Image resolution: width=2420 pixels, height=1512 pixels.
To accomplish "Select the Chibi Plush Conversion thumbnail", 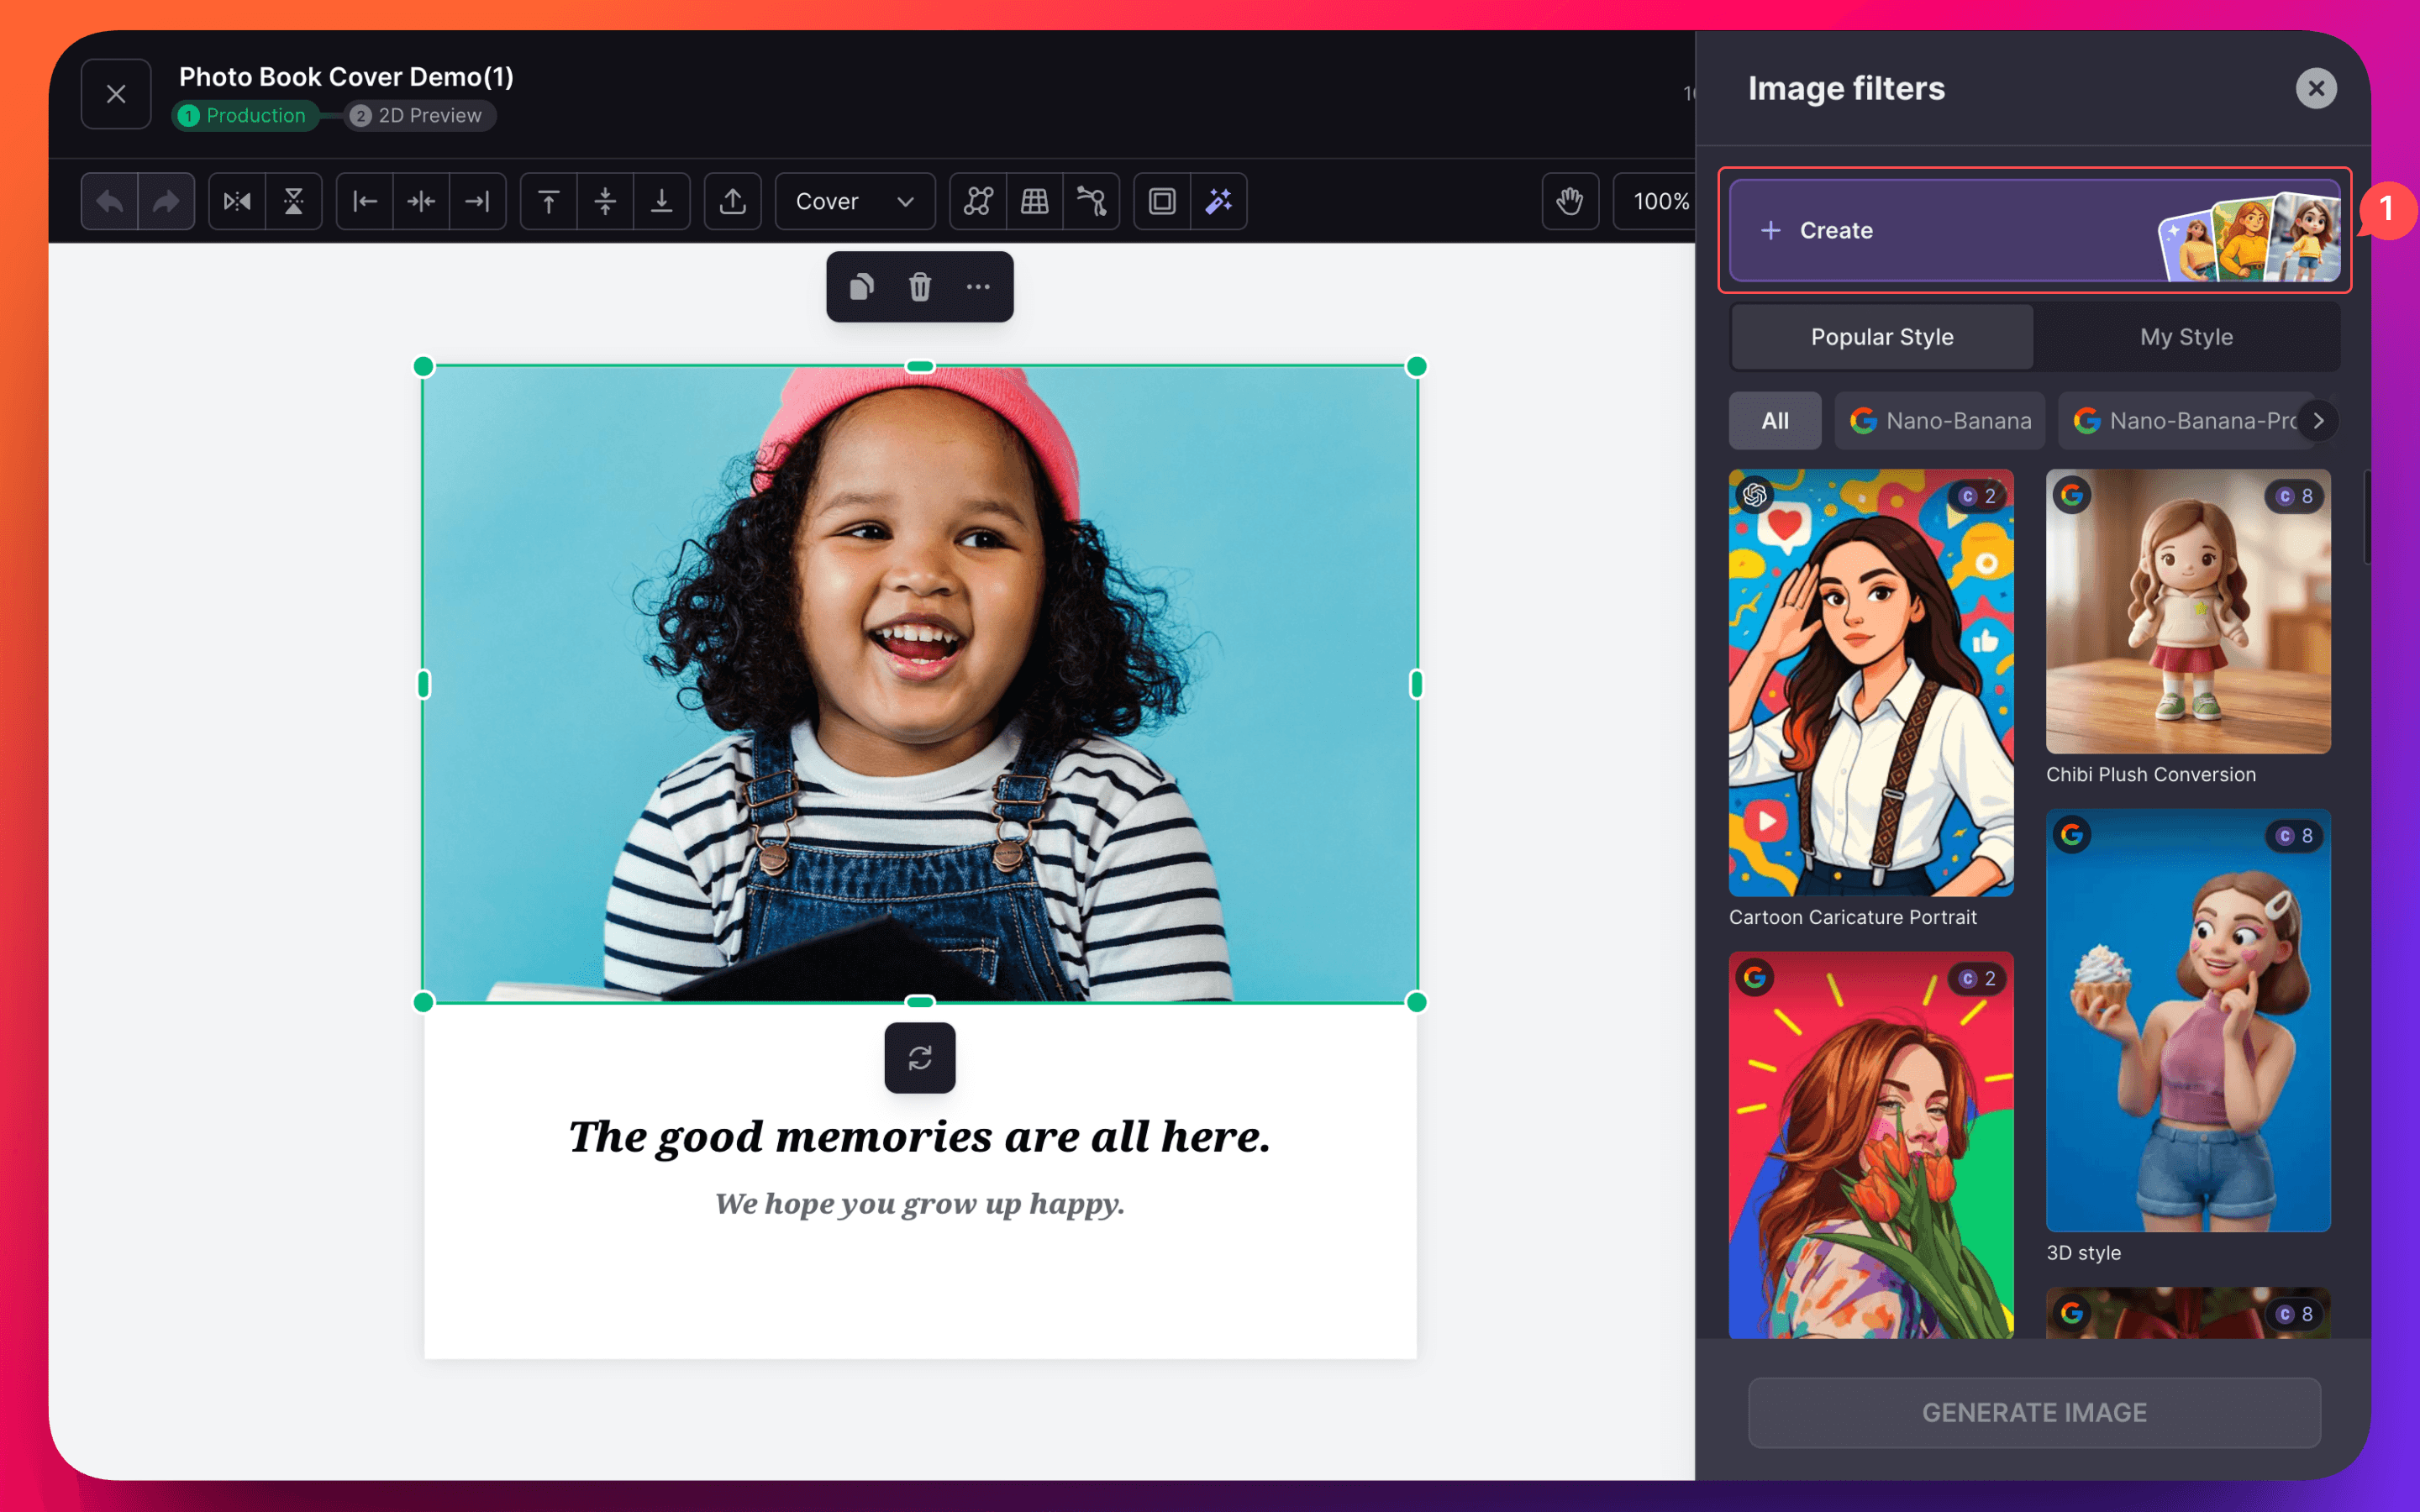I will tap(2187, 611).
